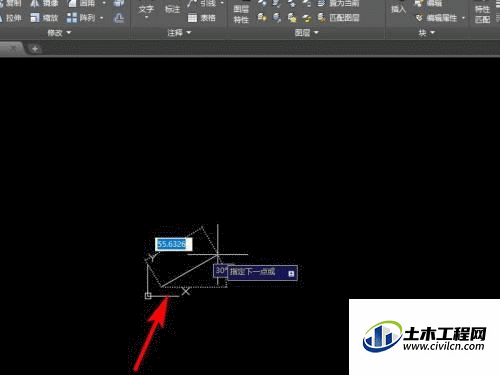The width and height of the screenshot is (500, 375).
Task: Open the 编辑属性 dropdown arrow
Action: click(463, 18)
